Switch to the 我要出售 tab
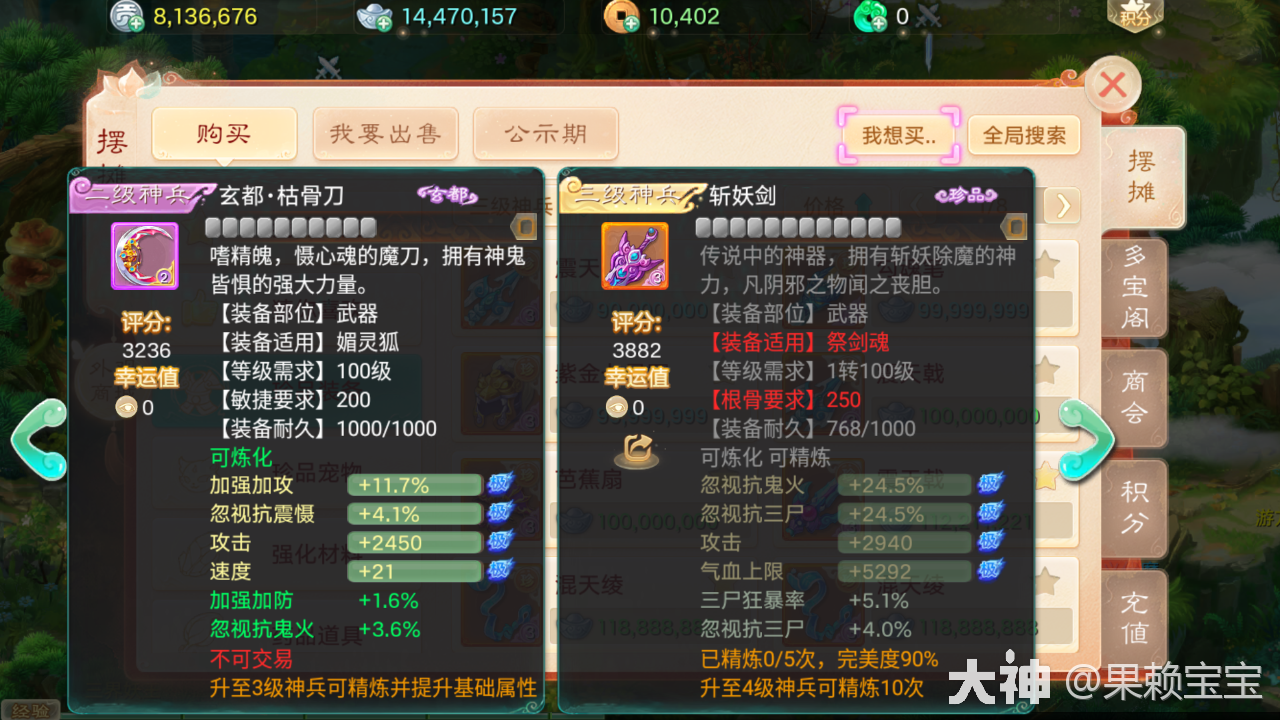Image resolution: width=1280 pixels, height=720 pixels. coord(385,134)
